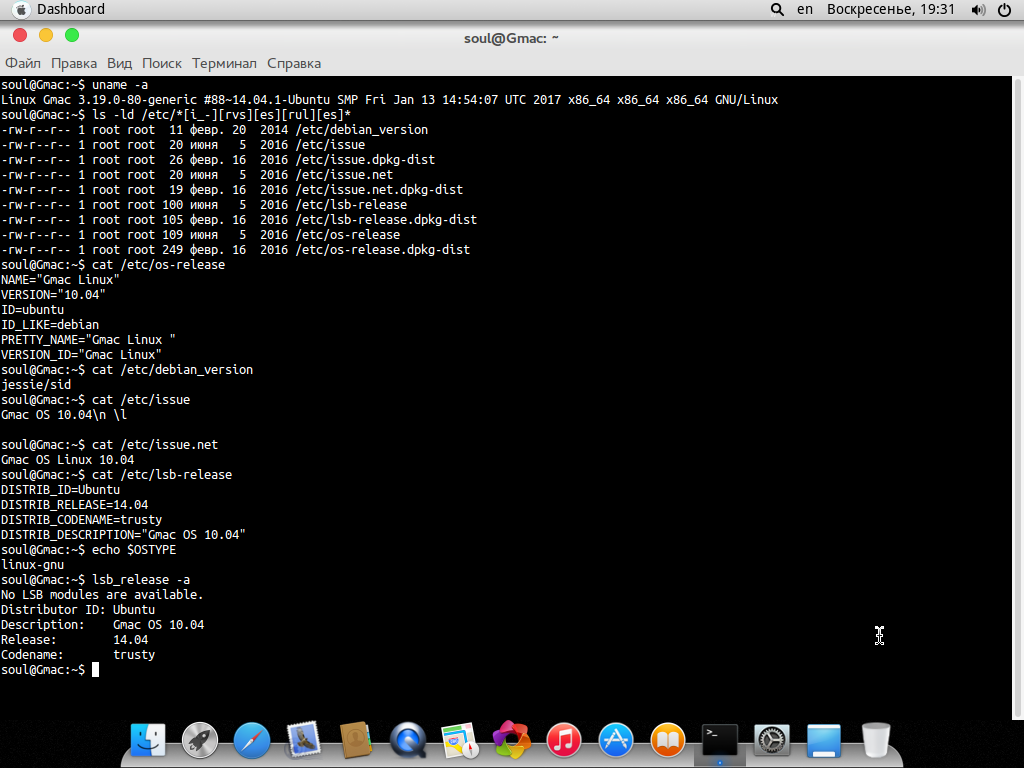Click the text /etc/debian_version in listing
1024x768 pixels.
[362, 129]
